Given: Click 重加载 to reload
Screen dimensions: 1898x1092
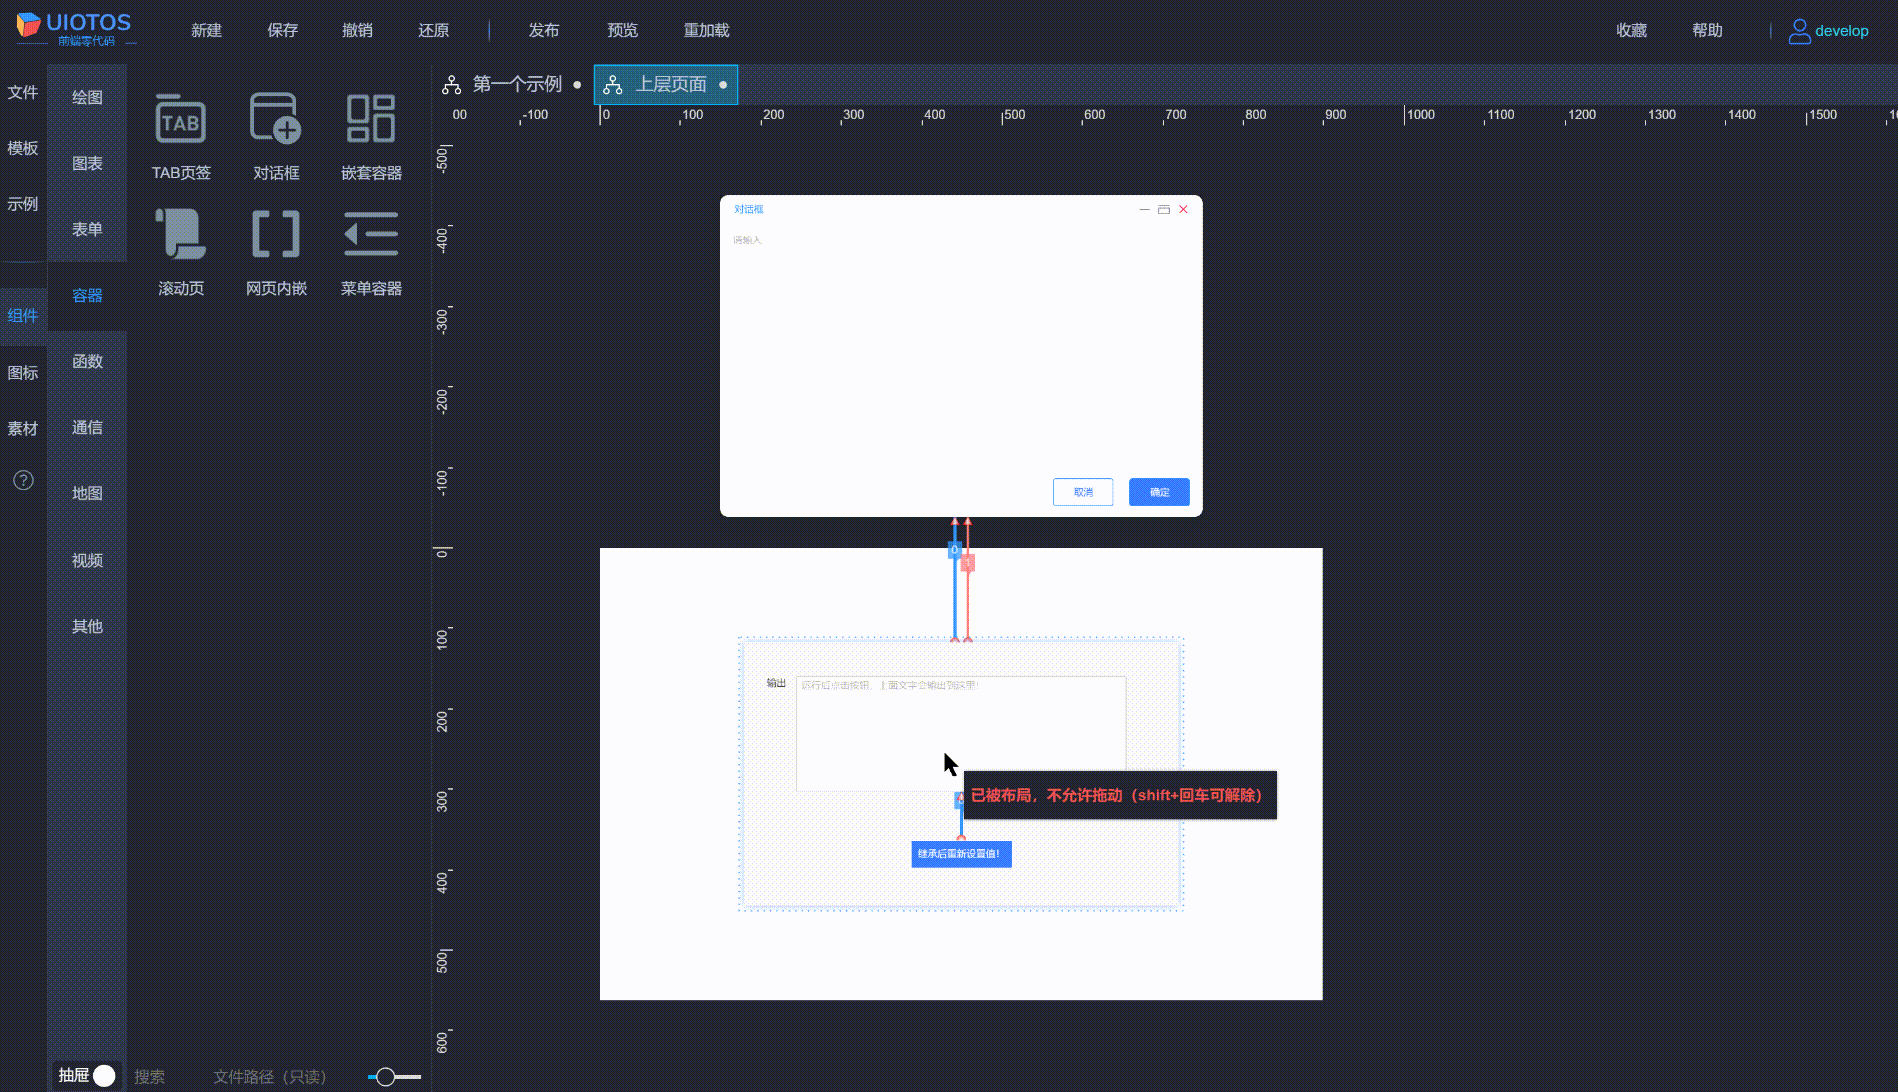Looking at the screenshot, I should pos(707,31).
